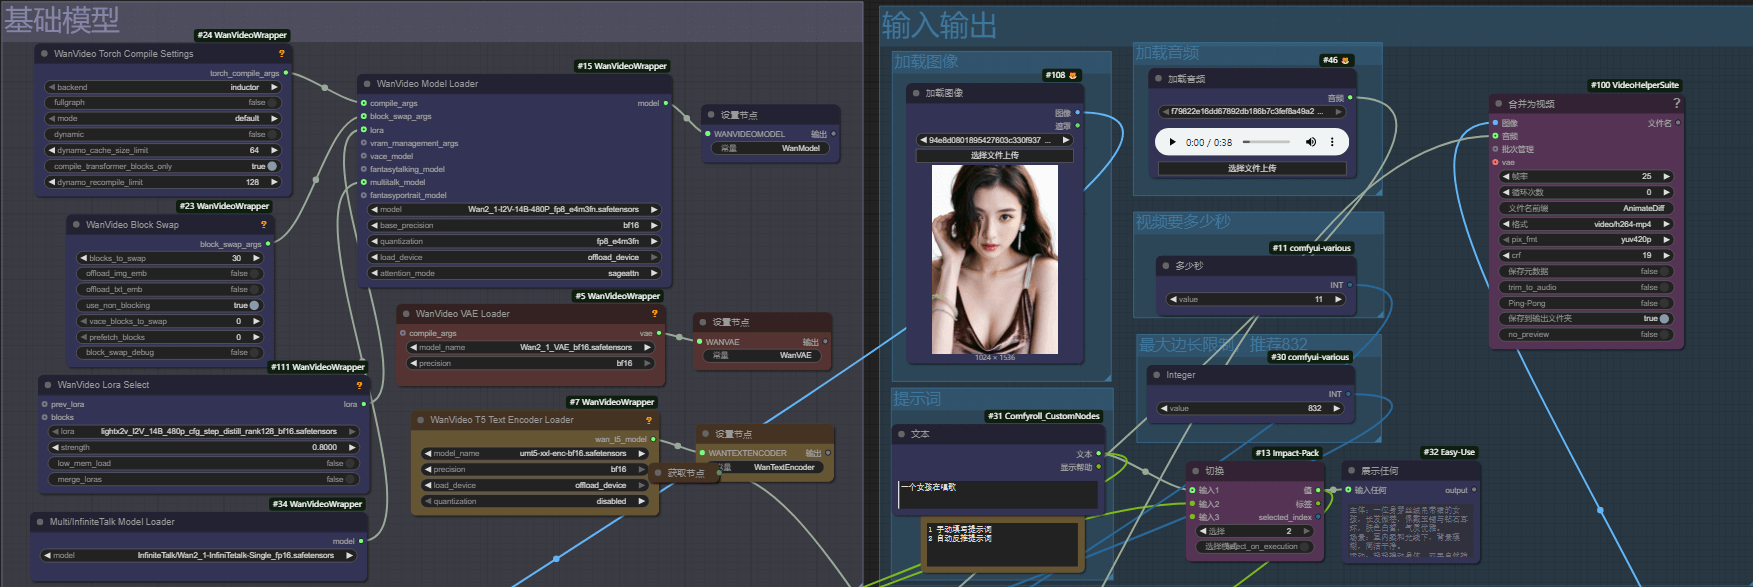
Task: Click 选择文件上传 button under 加载图像
Action: coord(995,156)
